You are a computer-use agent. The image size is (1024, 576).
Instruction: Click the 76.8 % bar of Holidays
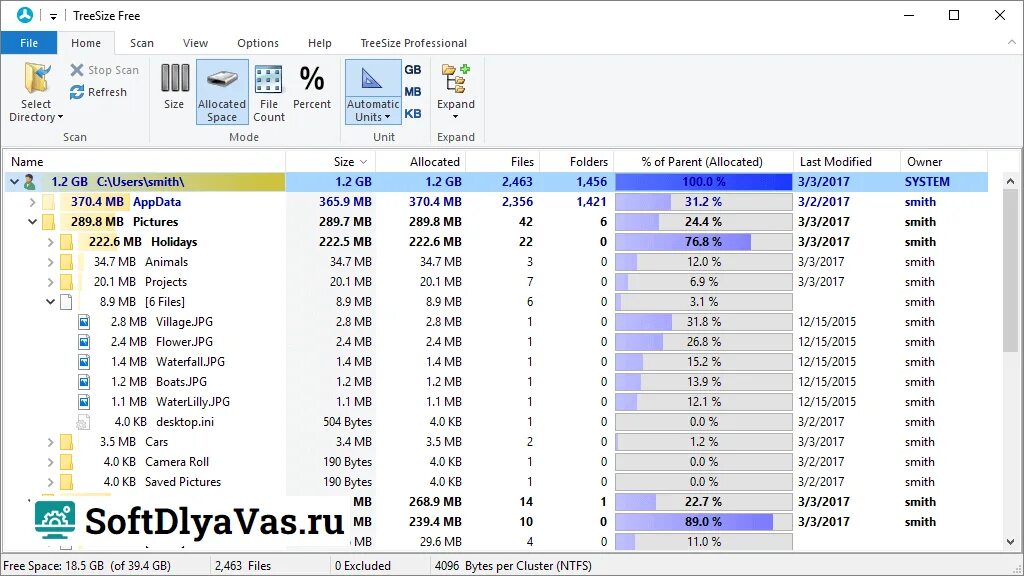(703, 242)
